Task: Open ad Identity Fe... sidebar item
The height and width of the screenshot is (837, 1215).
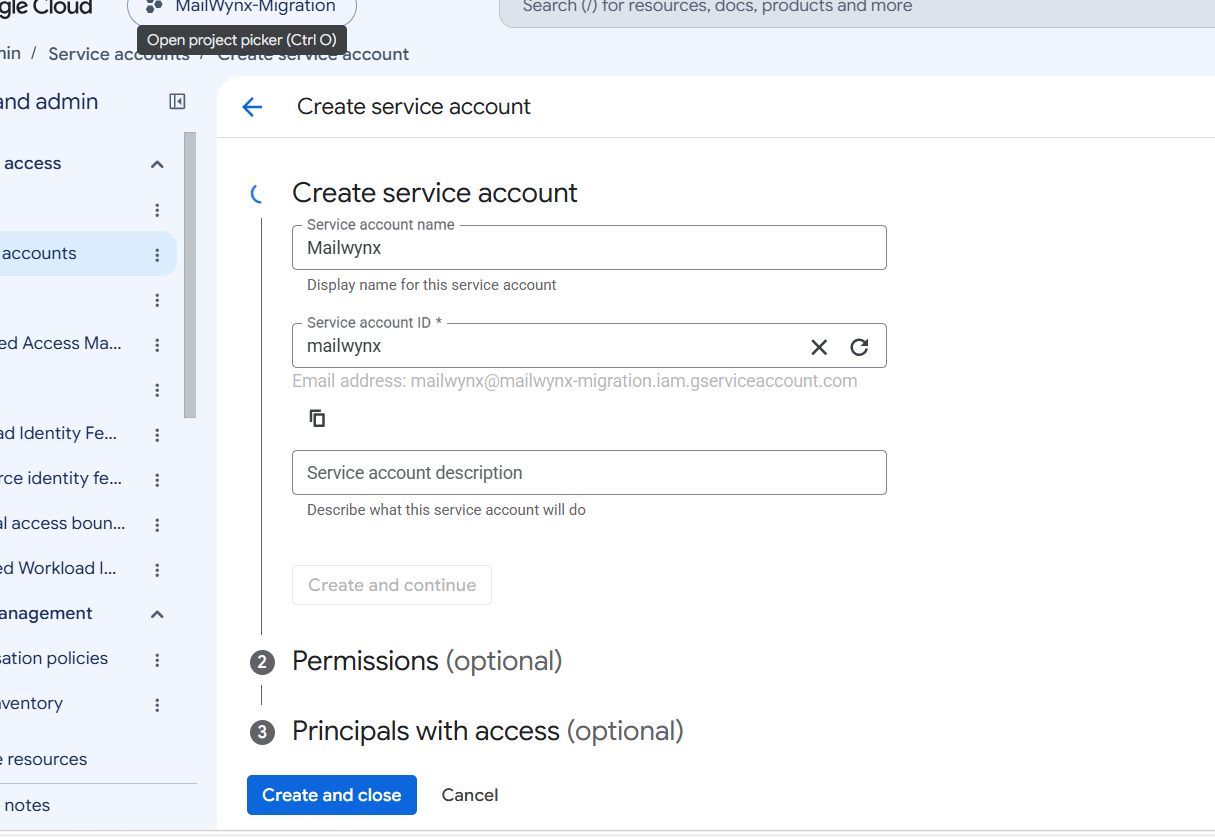Action: click(x=59, y=433)
